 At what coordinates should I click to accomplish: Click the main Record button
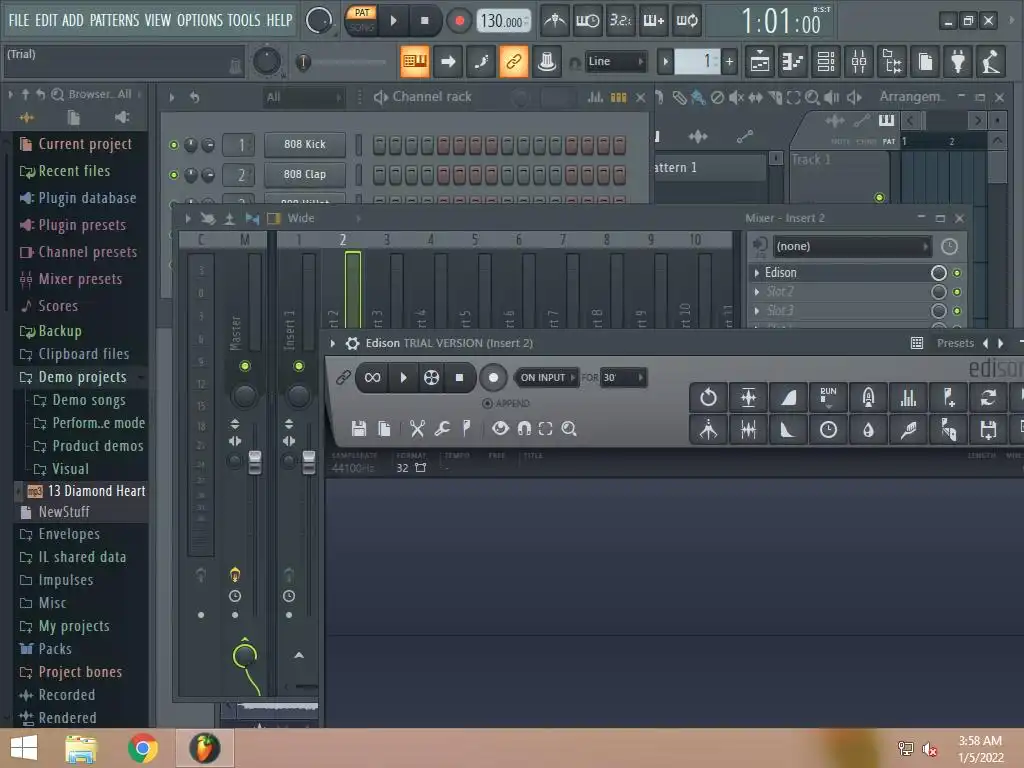[460, 21]
